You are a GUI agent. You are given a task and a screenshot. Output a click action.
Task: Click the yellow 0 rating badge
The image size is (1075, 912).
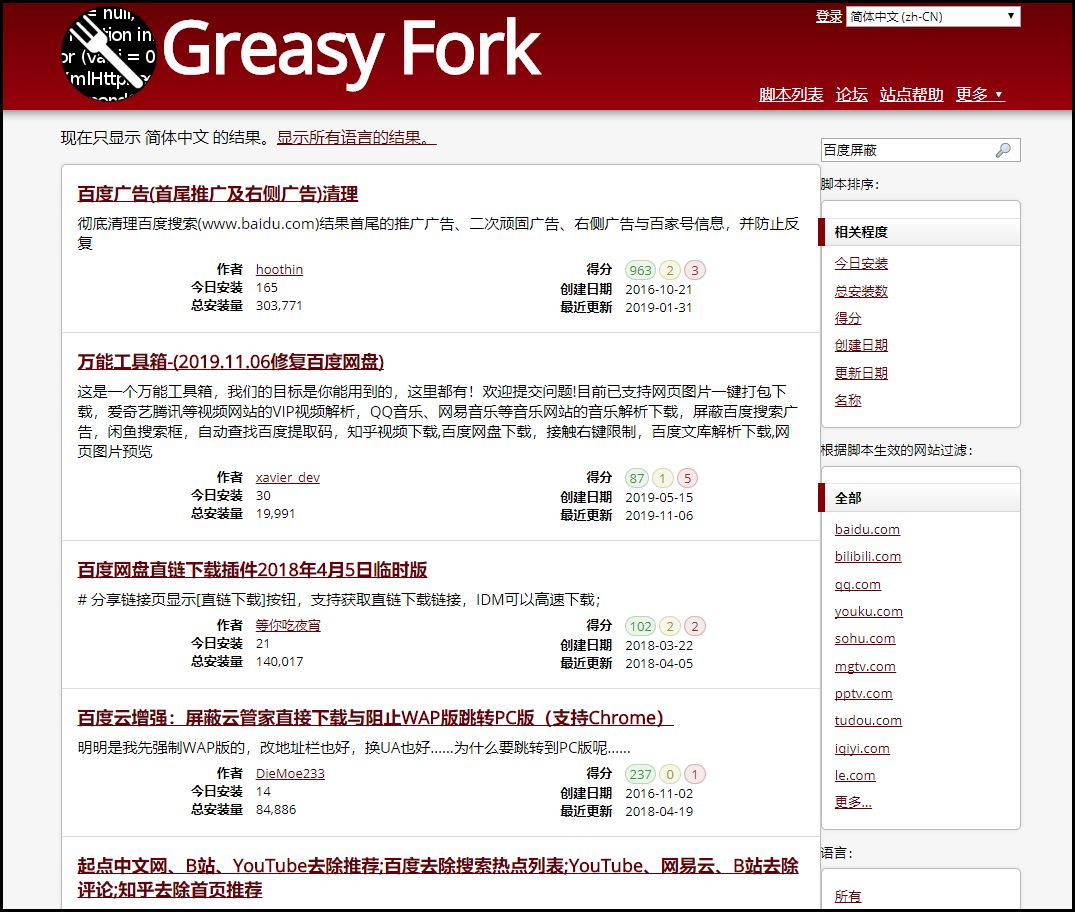tap(670, 774)
